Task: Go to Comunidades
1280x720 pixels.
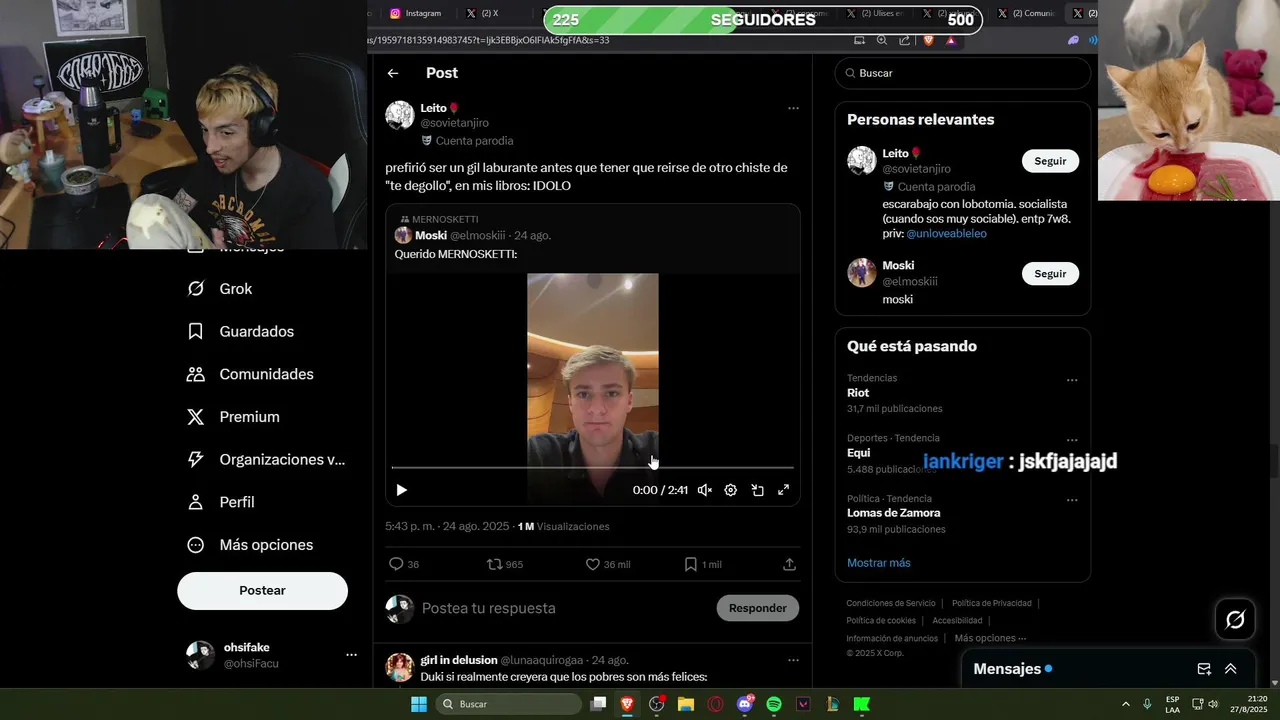Action: (x=250, y=374)
